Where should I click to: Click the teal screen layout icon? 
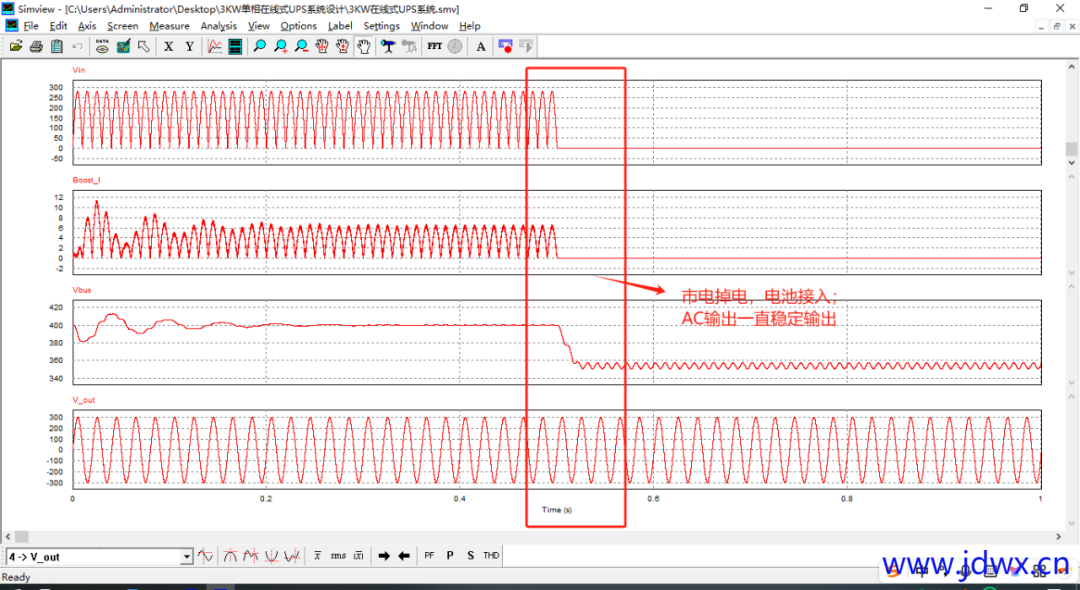point(235,46)
